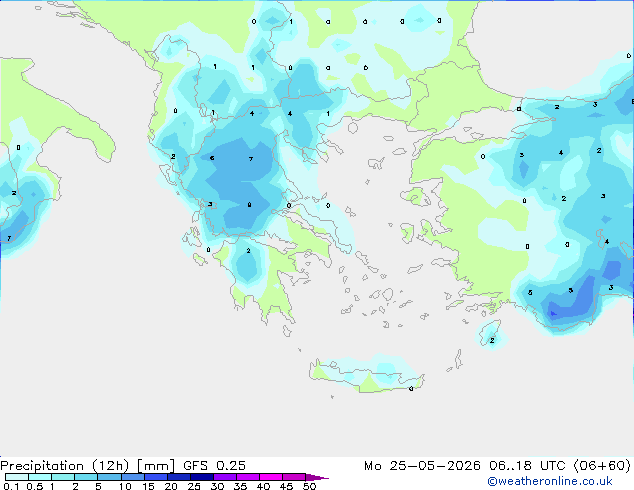
Task: Select the 35–40 mm magenta legend box
Action: (x=247, y=477)
